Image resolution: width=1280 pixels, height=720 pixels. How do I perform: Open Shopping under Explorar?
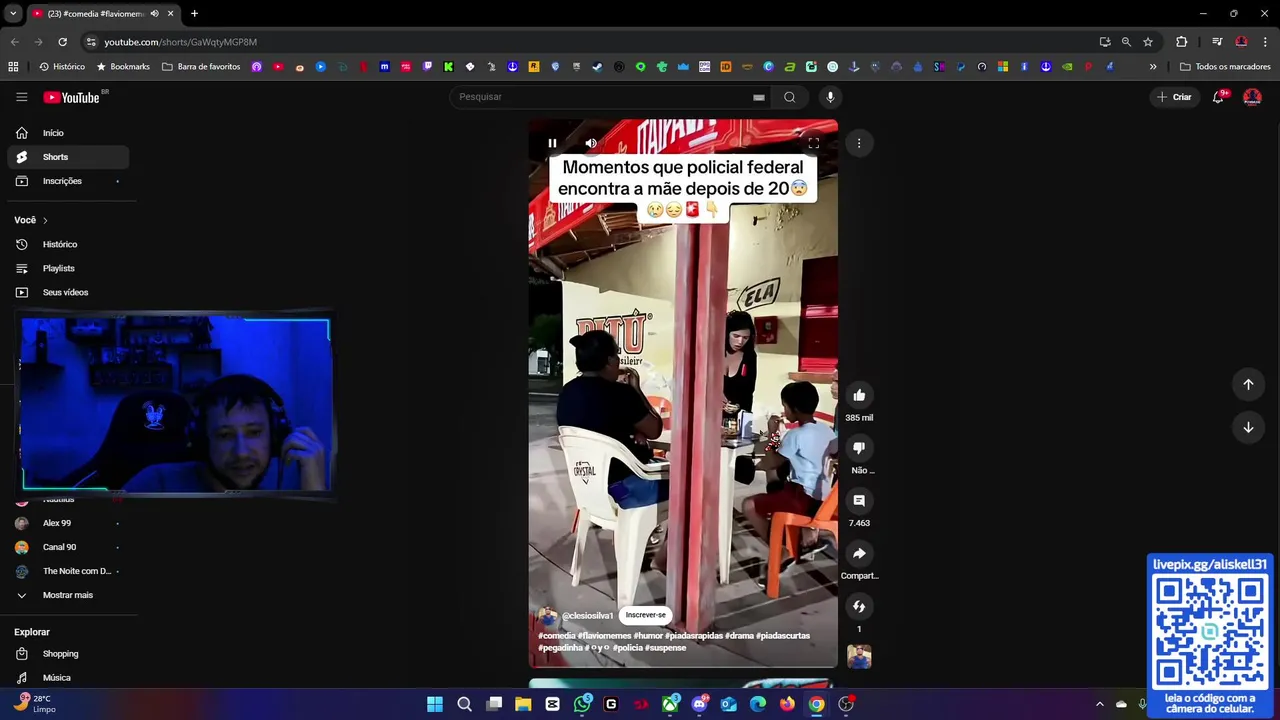[x=68, y=654]
